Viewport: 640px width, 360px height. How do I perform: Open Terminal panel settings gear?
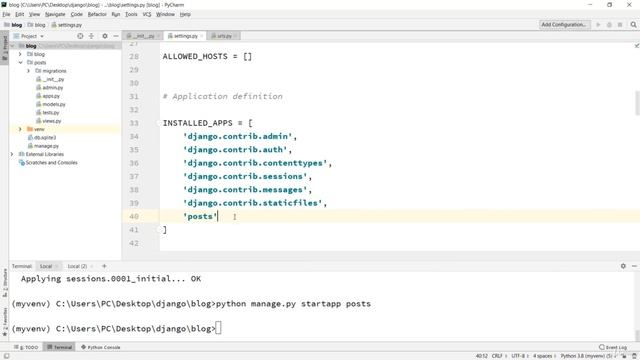tap(623, 266)
